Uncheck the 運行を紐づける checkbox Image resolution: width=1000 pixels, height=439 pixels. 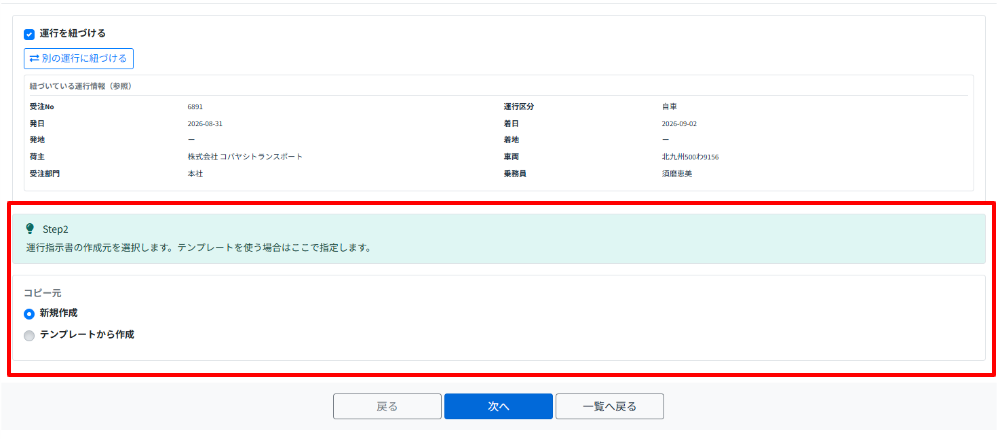pos(29,34)
